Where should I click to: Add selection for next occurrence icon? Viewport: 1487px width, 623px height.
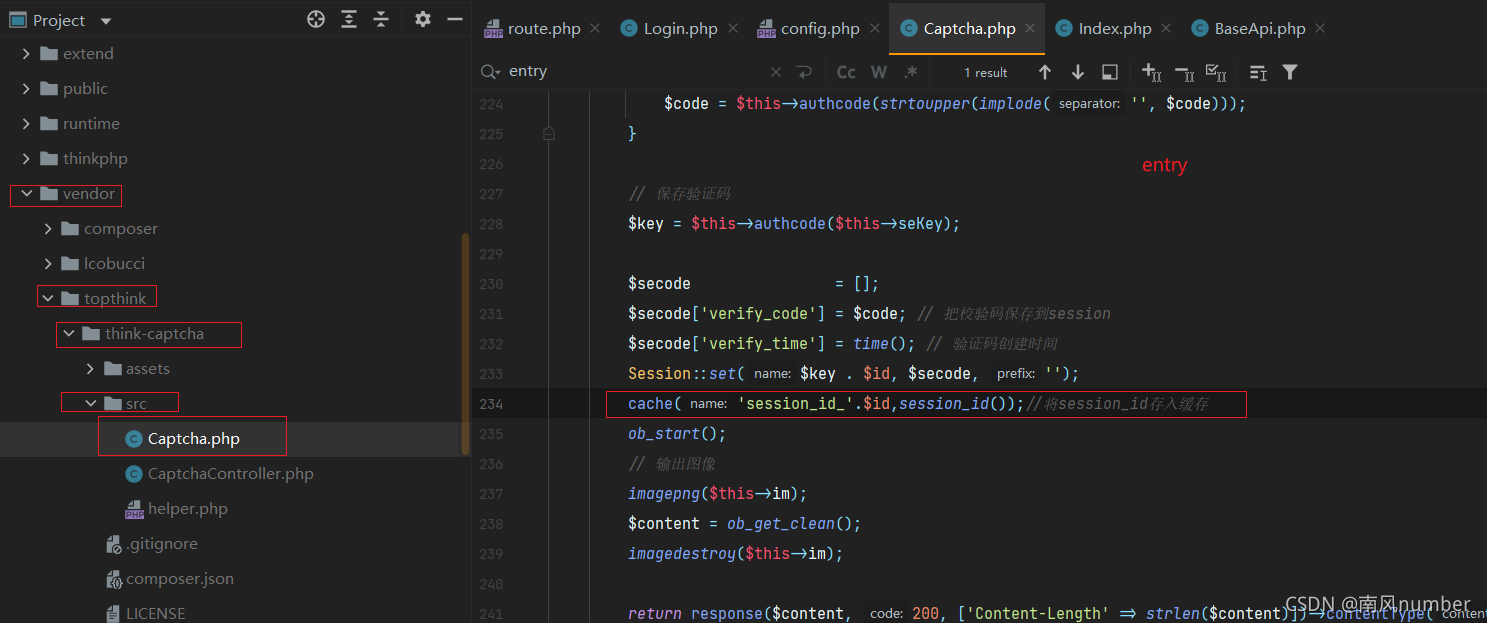click(1152, 72)
